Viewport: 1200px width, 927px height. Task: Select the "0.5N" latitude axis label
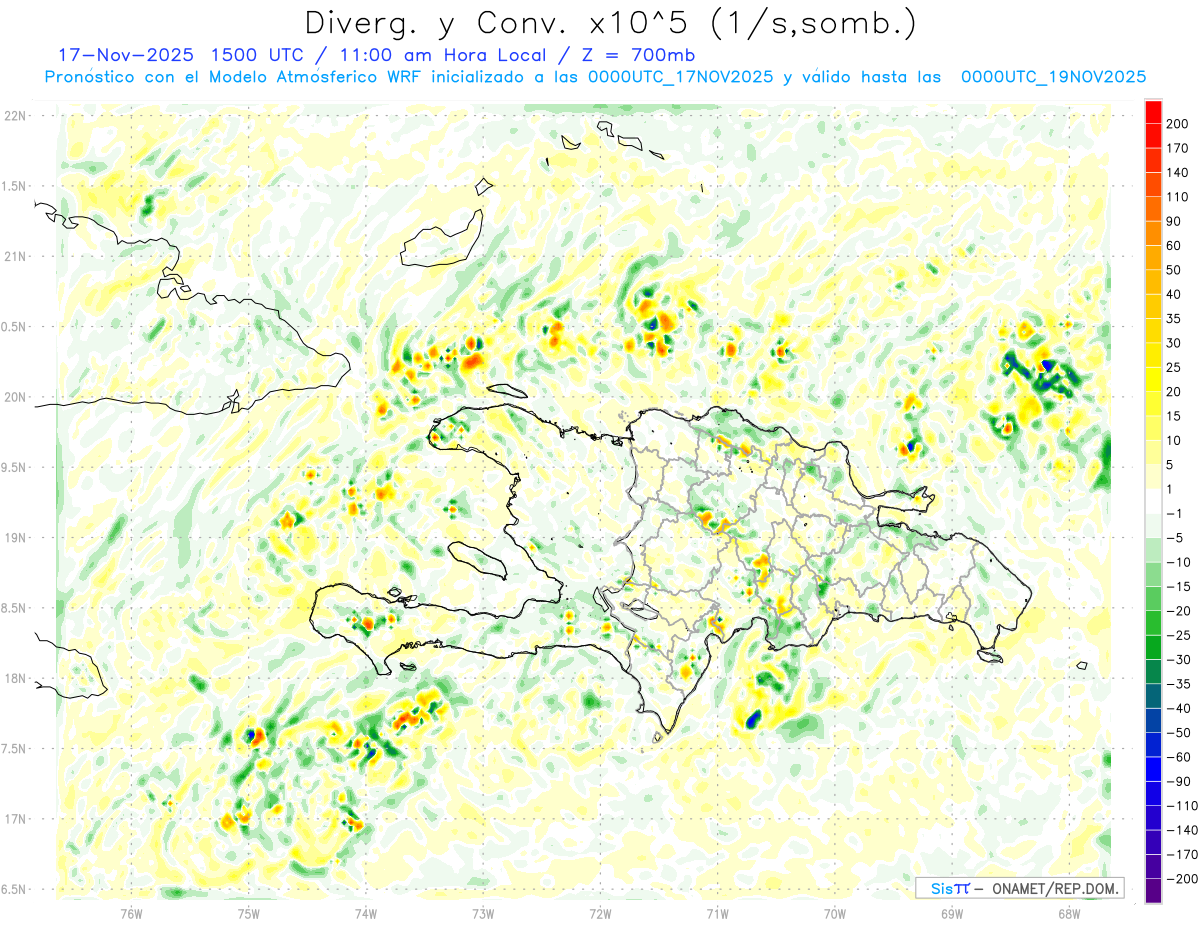[14, 327]
